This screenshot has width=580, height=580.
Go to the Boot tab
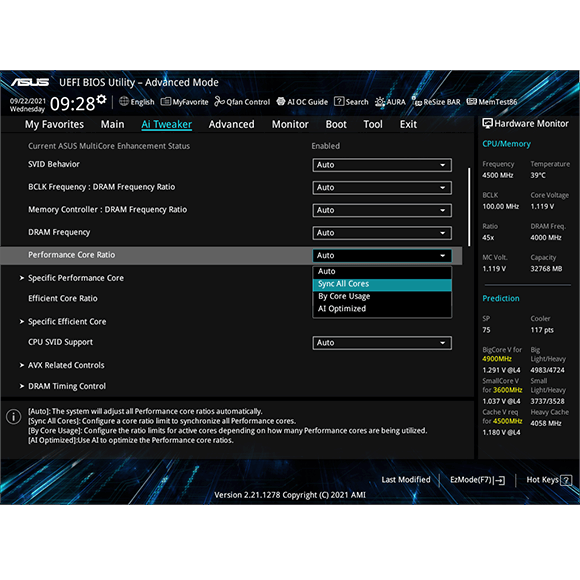click(336, 124)
